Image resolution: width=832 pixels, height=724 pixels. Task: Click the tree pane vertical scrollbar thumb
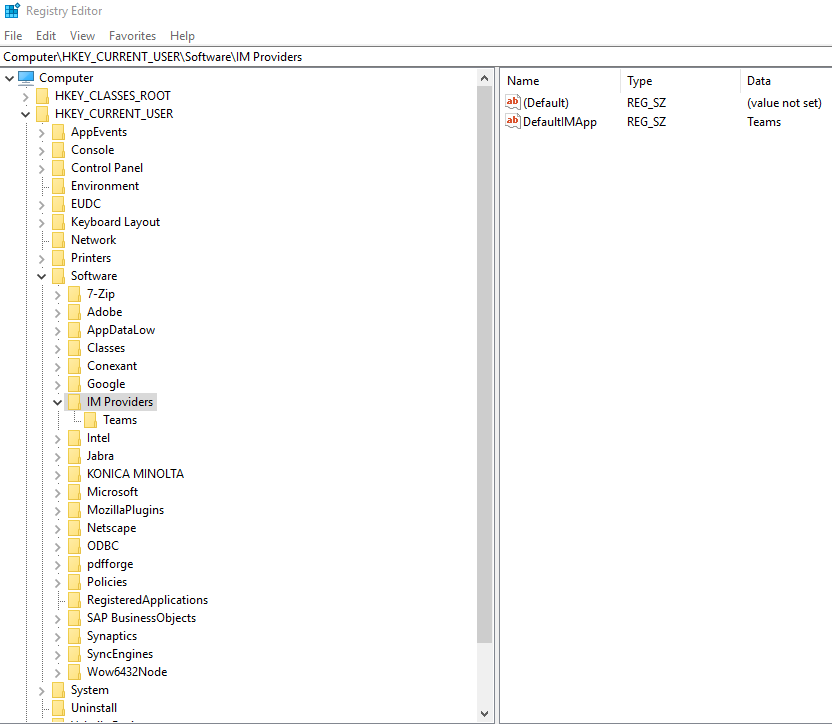[484, 365]
